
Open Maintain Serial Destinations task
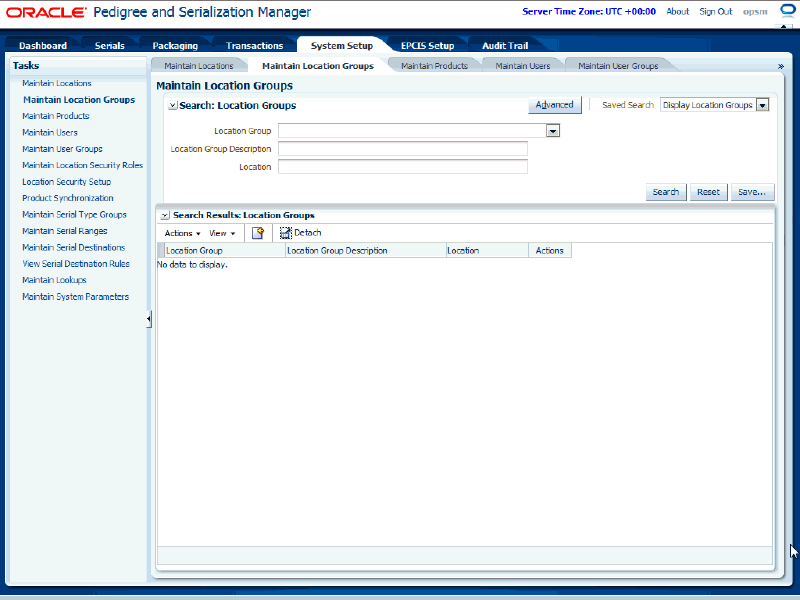(73, 247)
